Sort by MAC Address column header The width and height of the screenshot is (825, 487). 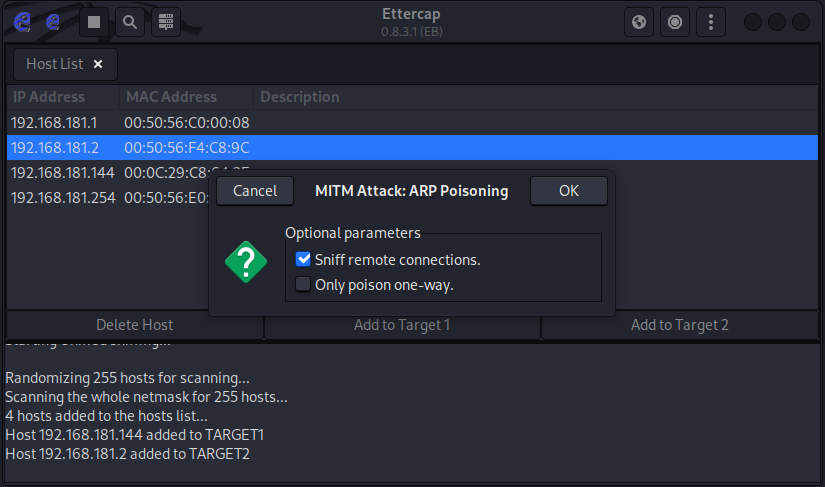click(170, 97)
